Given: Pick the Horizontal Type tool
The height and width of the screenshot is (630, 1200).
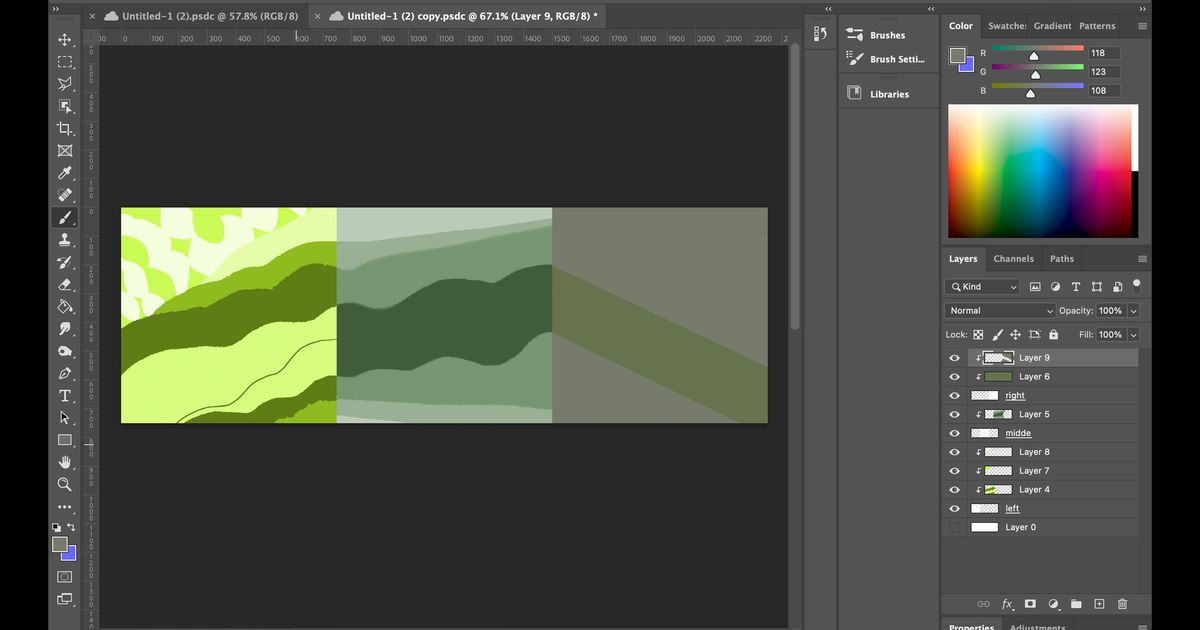Looking at the screenshot, I should (65, 396).
